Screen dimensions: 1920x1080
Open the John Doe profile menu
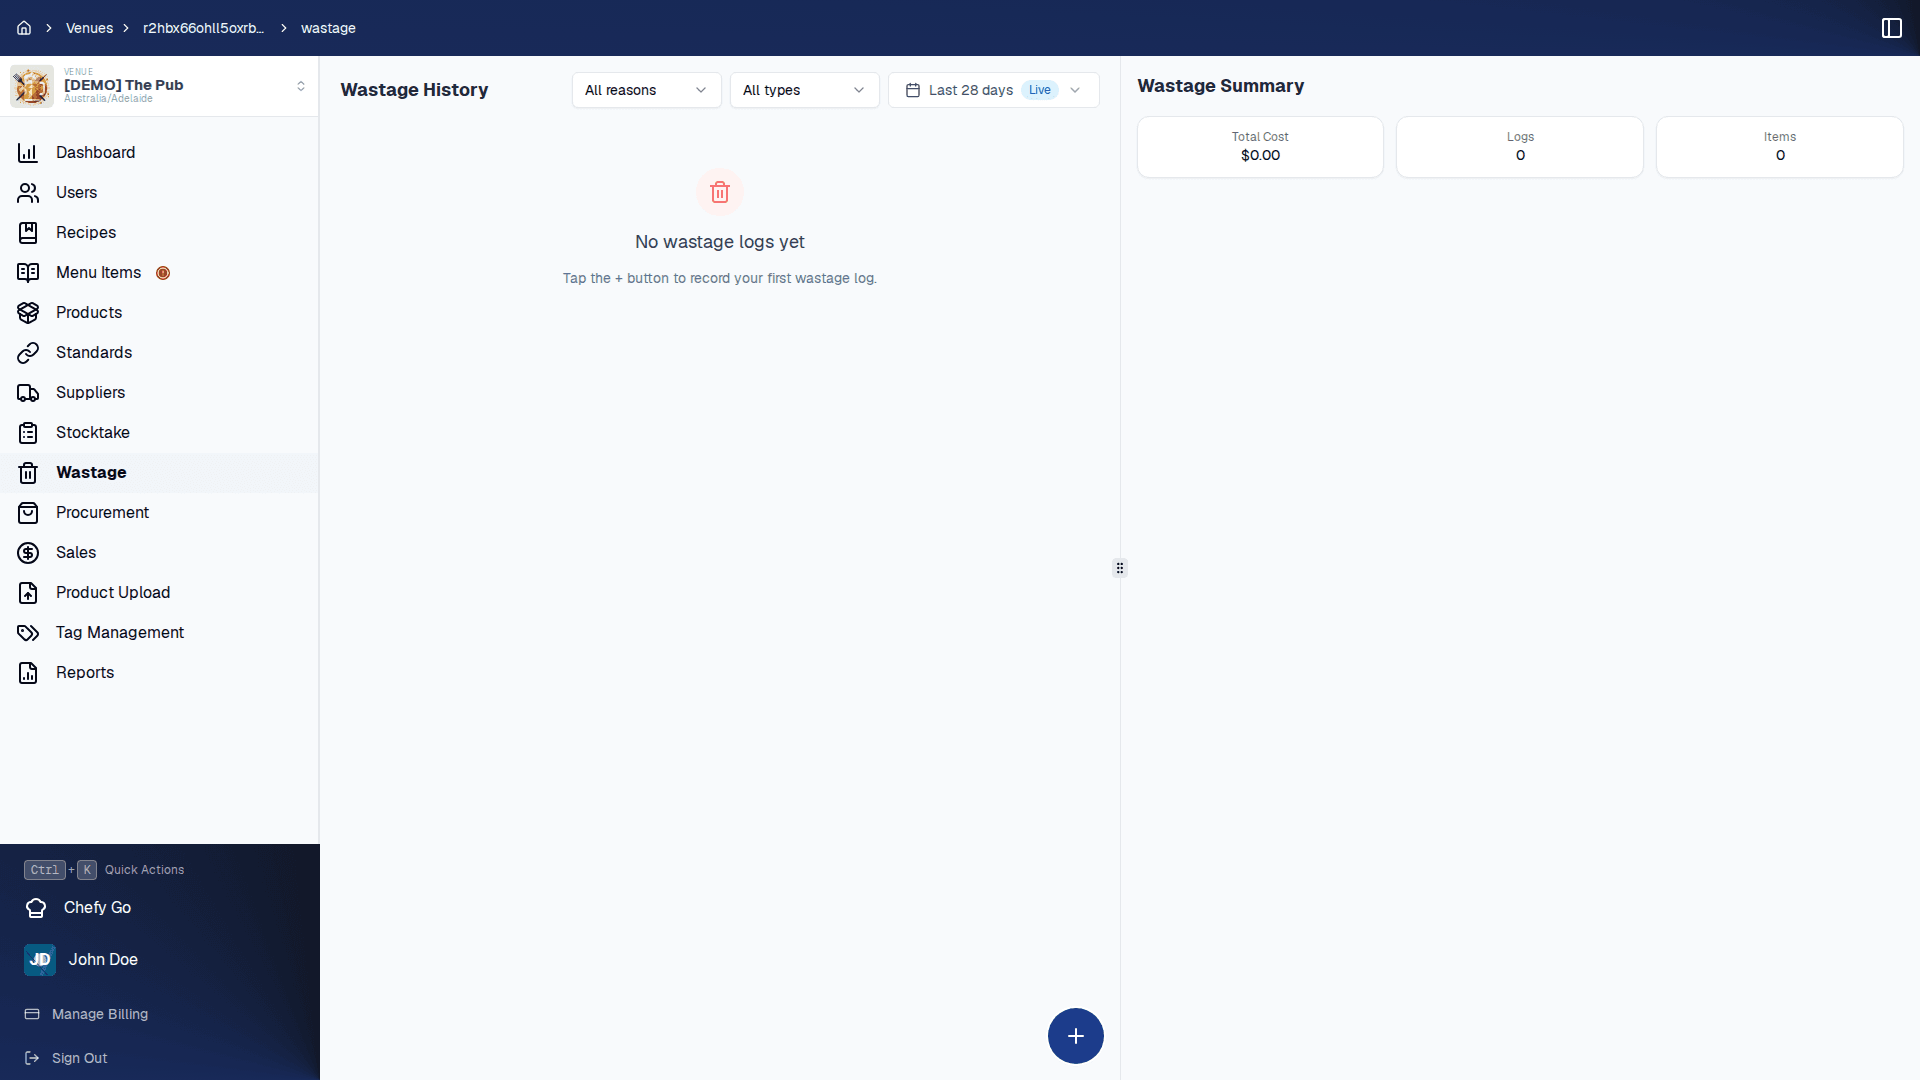(x=103, y=960)
